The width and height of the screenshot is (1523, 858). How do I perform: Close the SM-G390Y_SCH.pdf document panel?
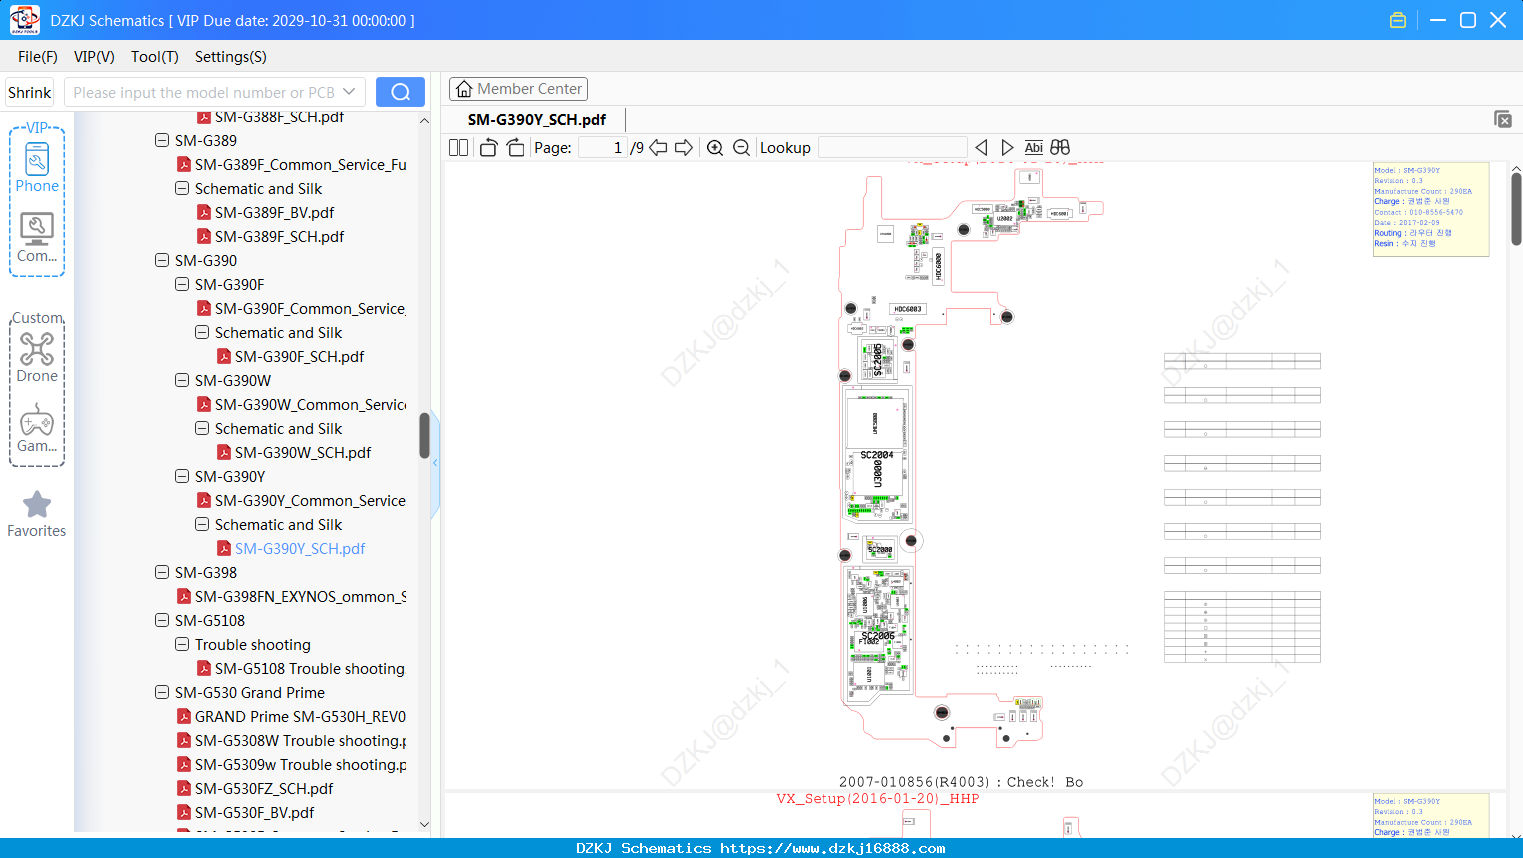point(1503,119)
